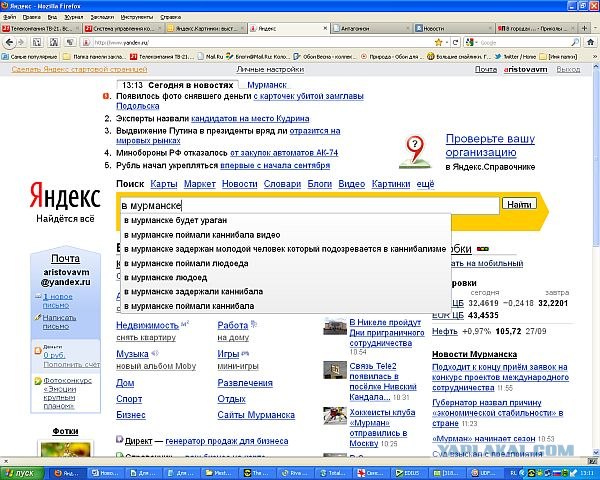Image resolution: width=600 pixels, height=480 pixels.
Task: Open the Недвижимость link
Action: tap(147, 325)
